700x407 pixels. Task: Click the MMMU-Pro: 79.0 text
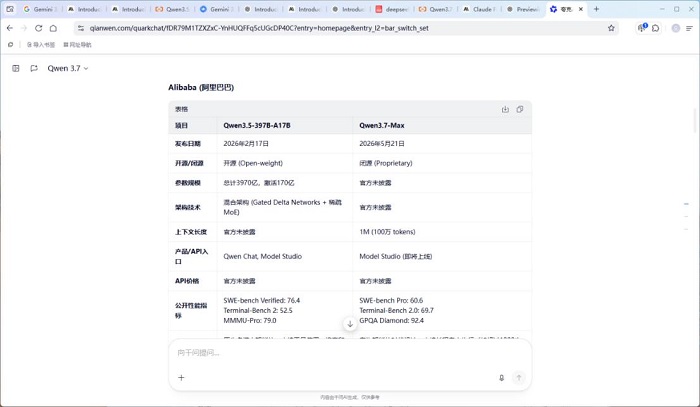coord(250,320)
